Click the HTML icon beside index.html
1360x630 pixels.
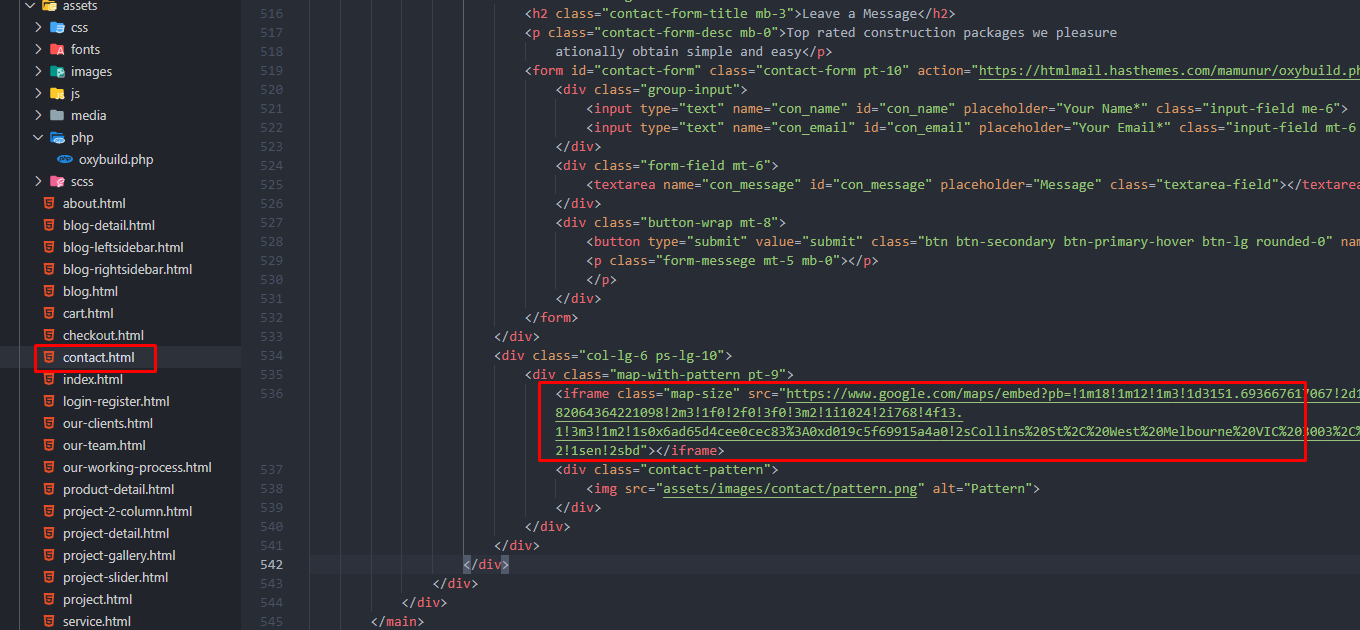tap(49, 380)
